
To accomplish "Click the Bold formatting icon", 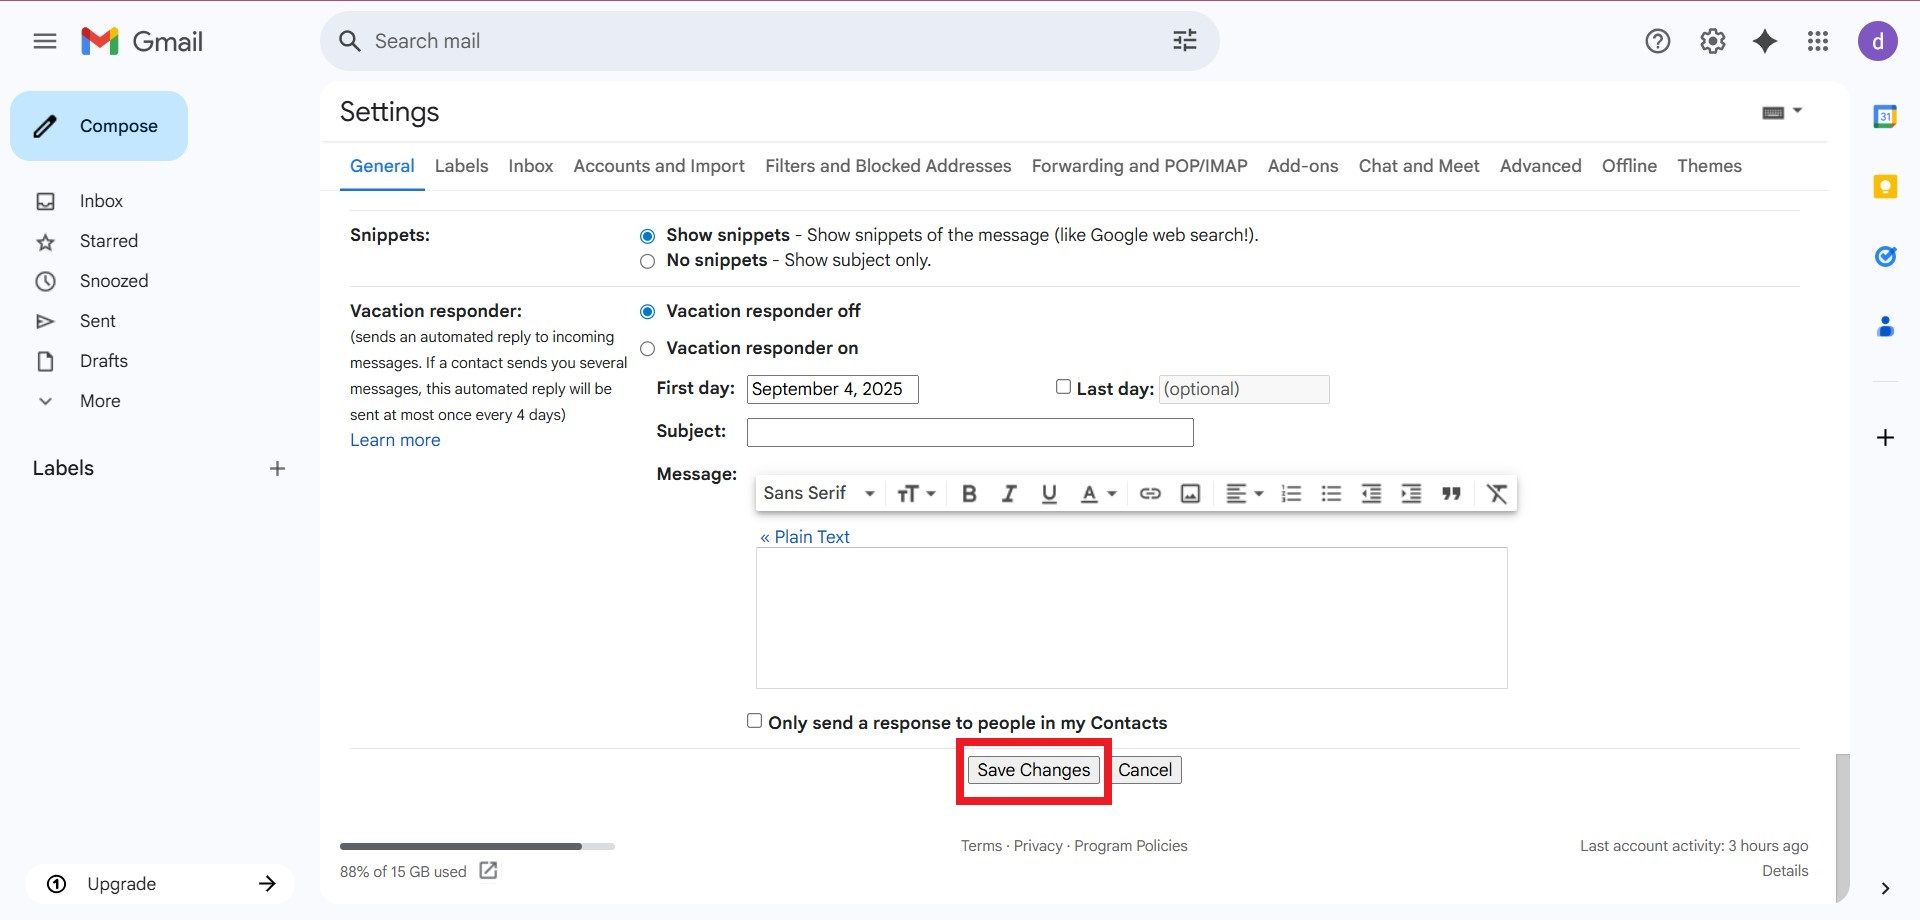I will (968, 494).
